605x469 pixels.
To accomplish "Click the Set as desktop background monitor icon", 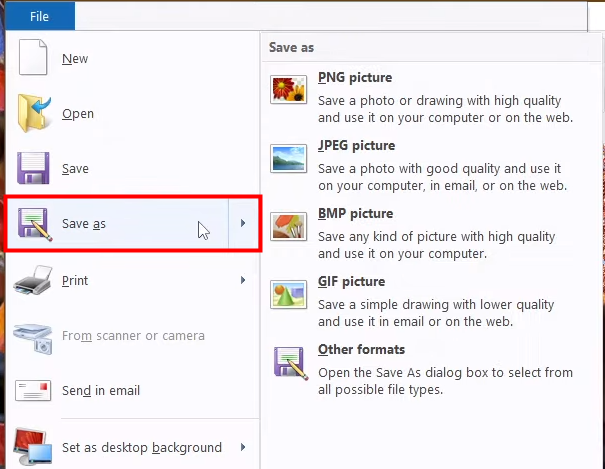I will [x=33, y=447].
